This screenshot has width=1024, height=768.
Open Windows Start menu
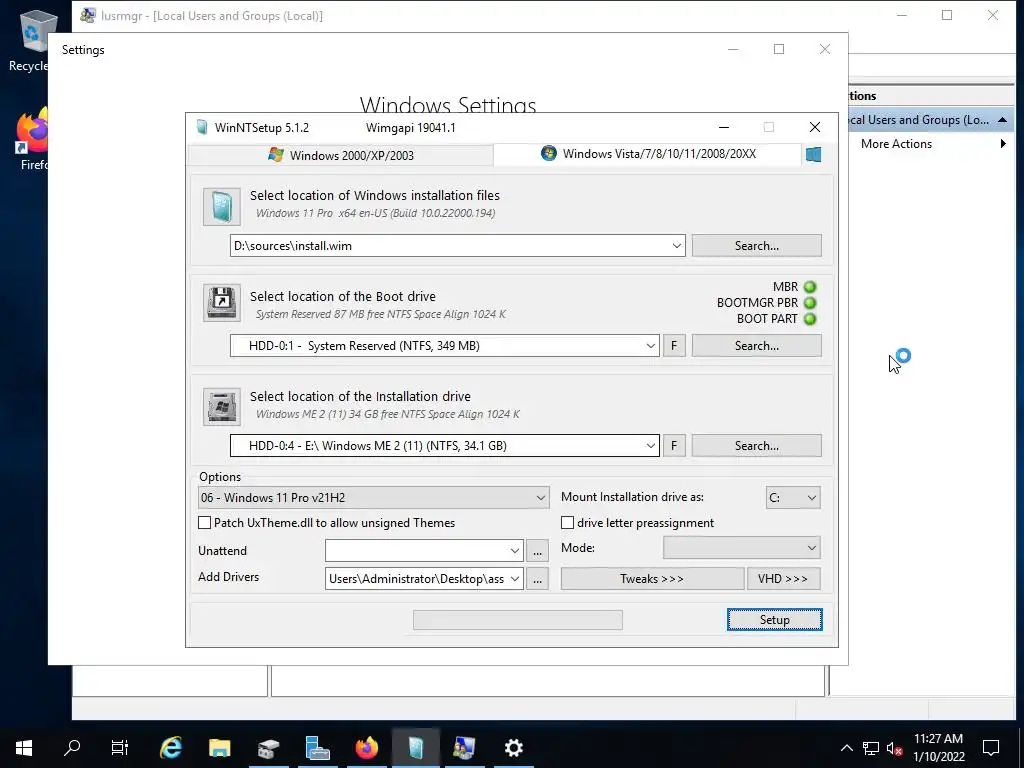coord(24,748)
